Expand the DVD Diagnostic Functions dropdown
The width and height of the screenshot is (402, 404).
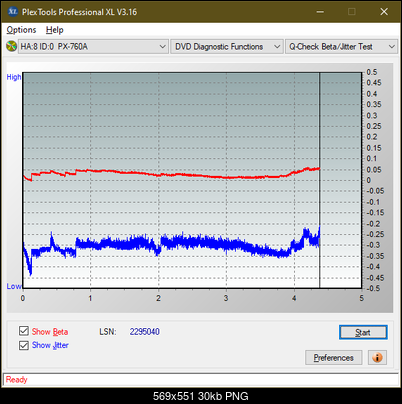(227, 46)
